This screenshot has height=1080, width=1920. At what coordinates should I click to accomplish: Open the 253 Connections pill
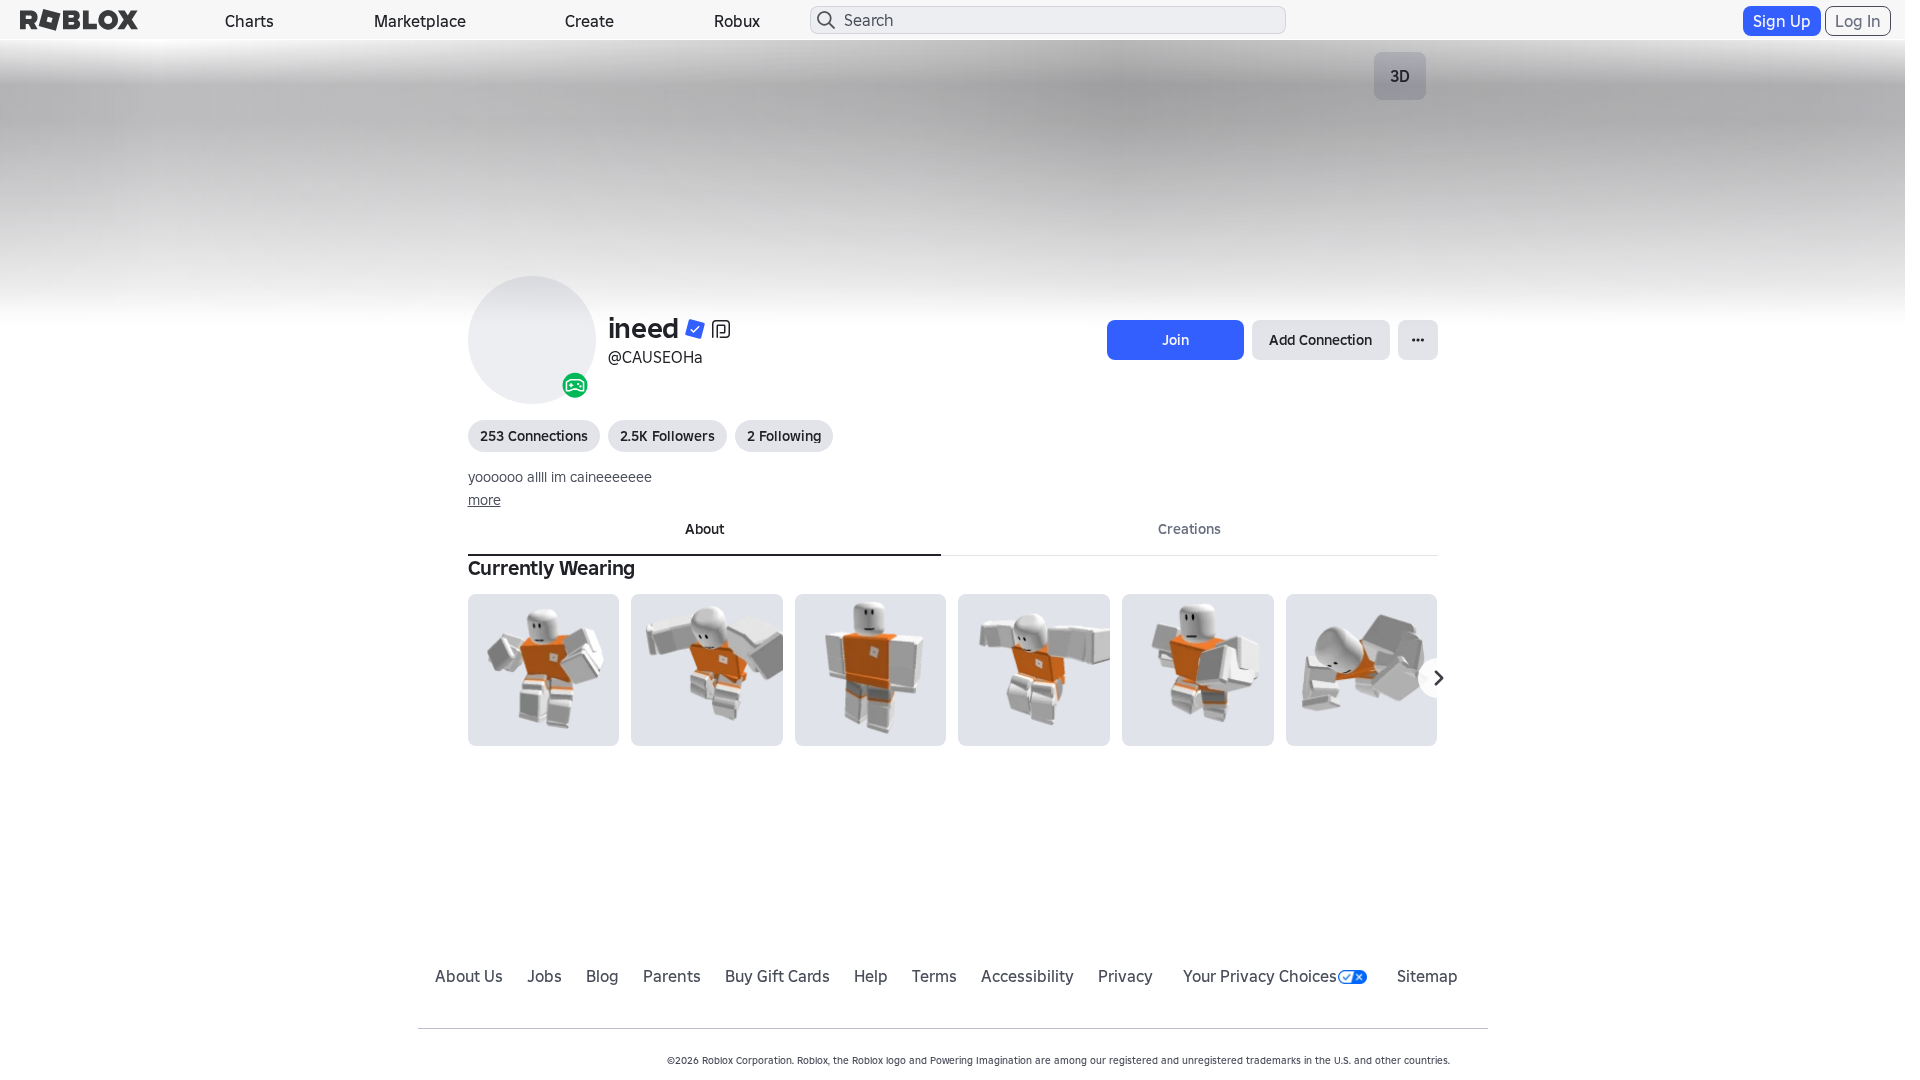coord(534,436)
